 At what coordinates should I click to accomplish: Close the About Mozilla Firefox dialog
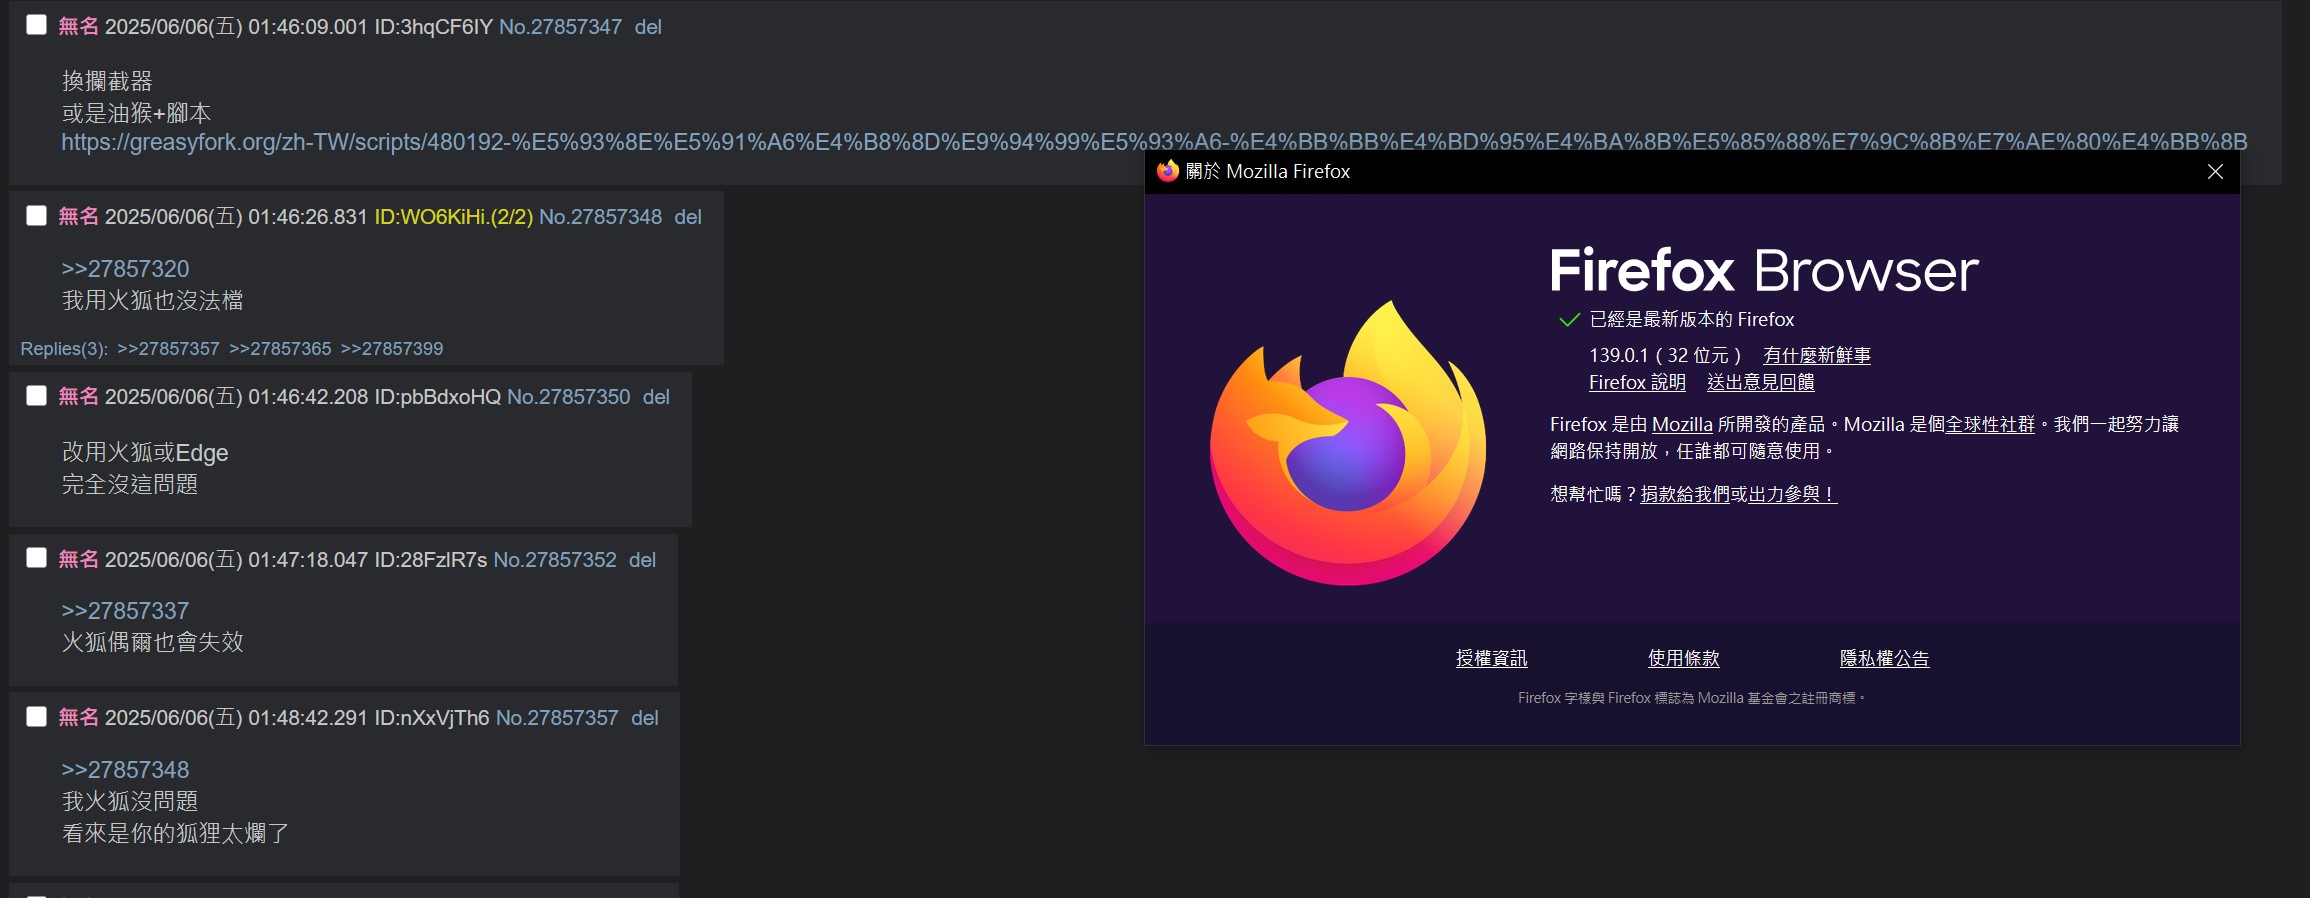pos(2215,172)
